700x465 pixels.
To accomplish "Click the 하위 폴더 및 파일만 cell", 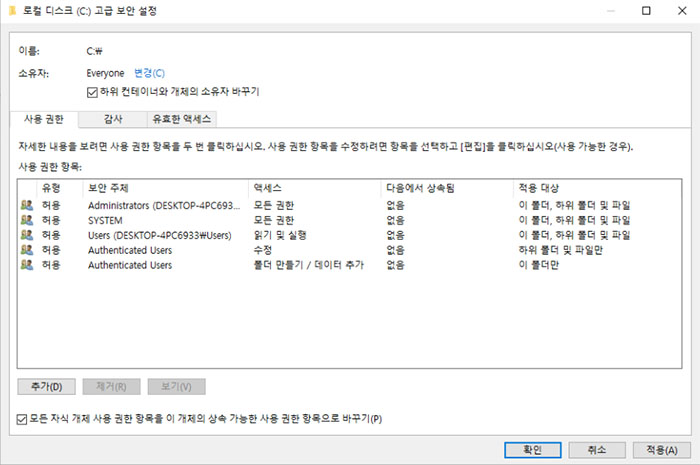I will (560, 250).
